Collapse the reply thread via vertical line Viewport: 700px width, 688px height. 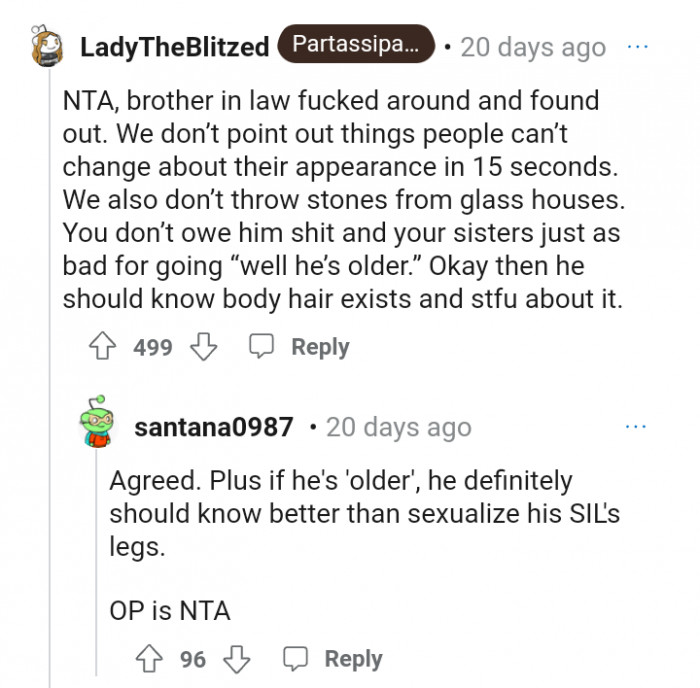97,560
